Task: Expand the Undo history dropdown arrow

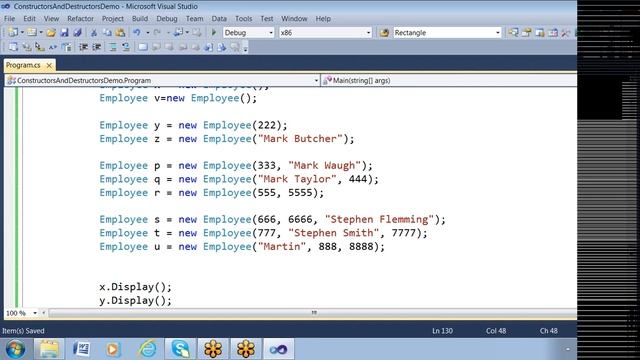Action: (x=147, y=33)
